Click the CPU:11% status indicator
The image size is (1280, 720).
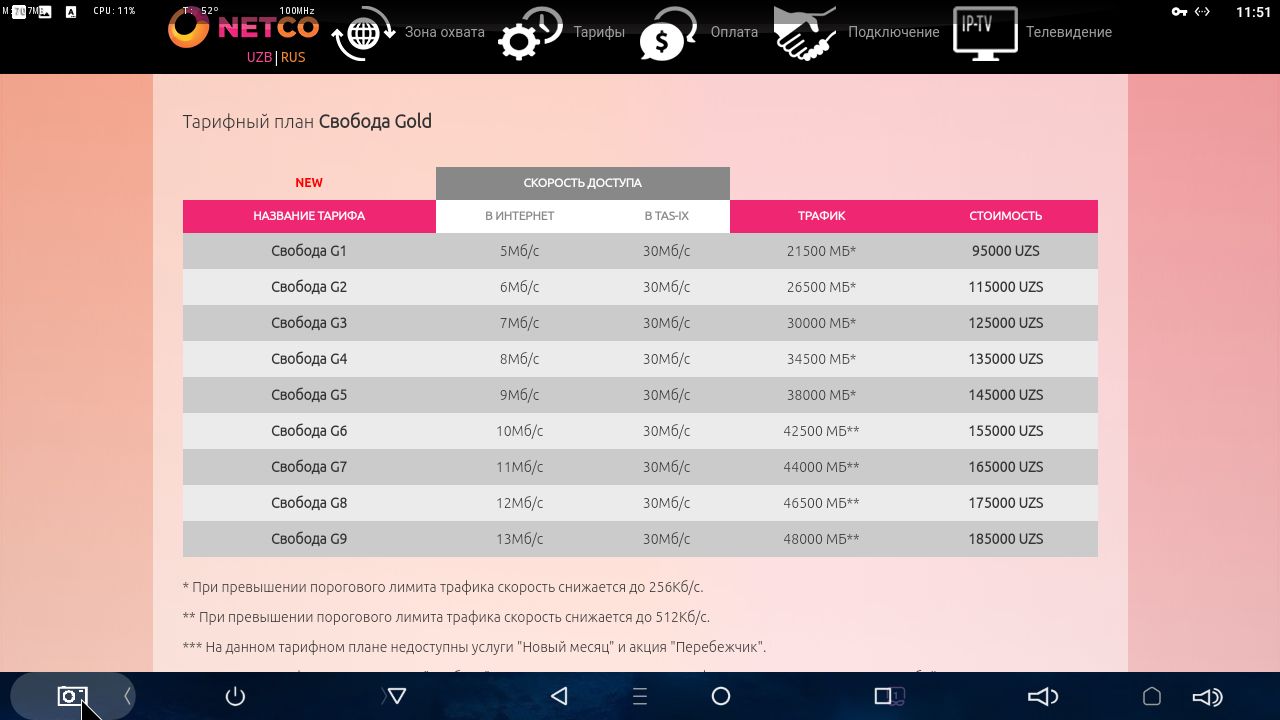(x=114, y=11)
